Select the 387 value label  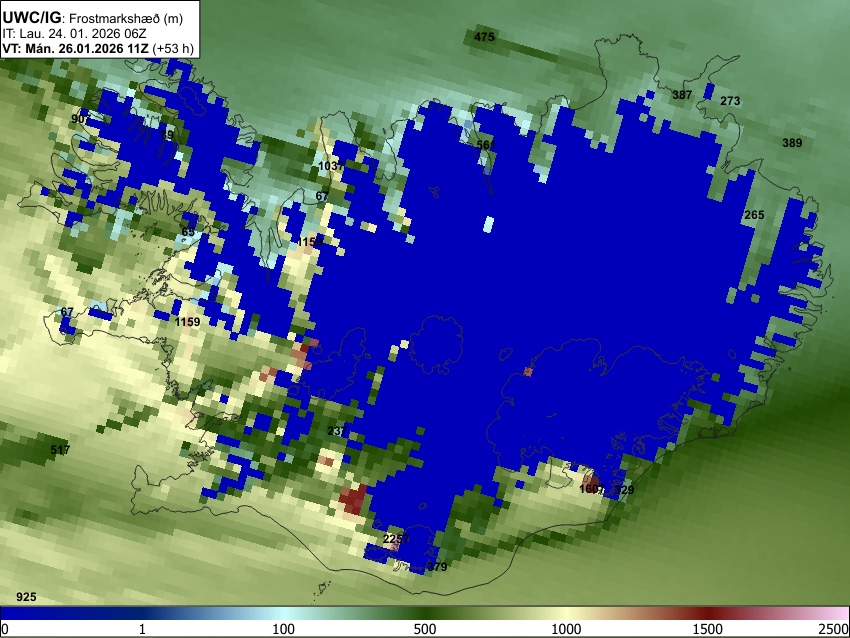(682, 95)
